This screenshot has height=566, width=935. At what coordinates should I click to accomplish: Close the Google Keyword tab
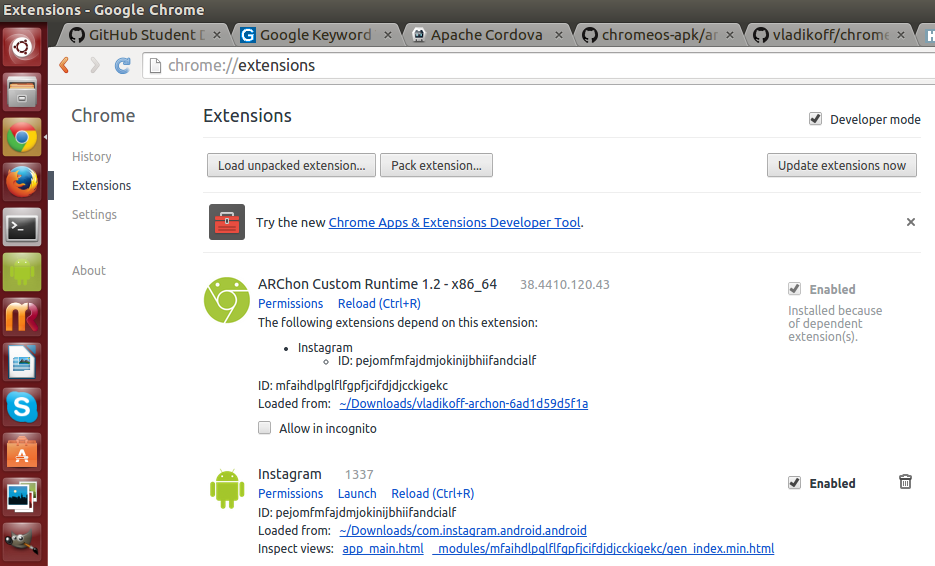click(388, 35)
